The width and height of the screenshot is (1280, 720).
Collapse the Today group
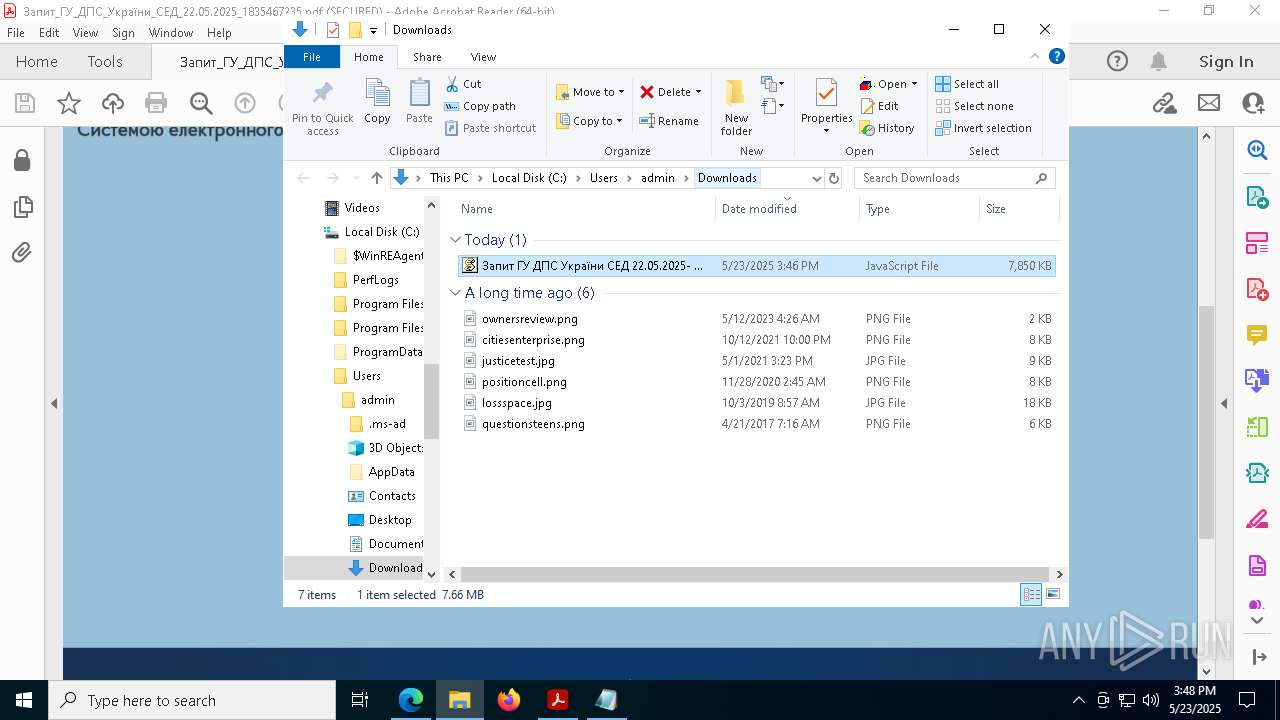(x=455, y=240)
